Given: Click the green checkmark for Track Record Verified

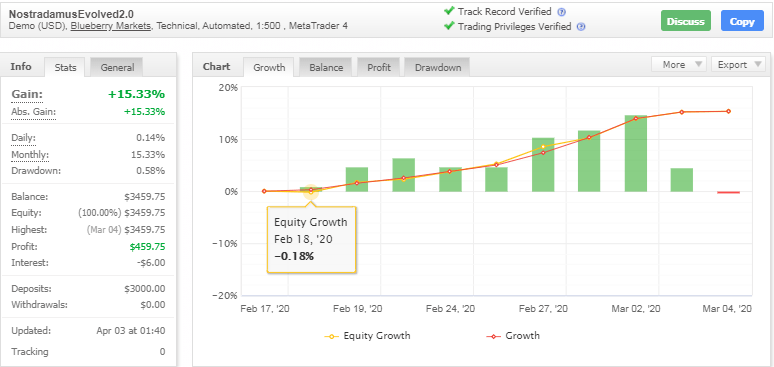Looking at the screenshot, I should tap(449, 11).
